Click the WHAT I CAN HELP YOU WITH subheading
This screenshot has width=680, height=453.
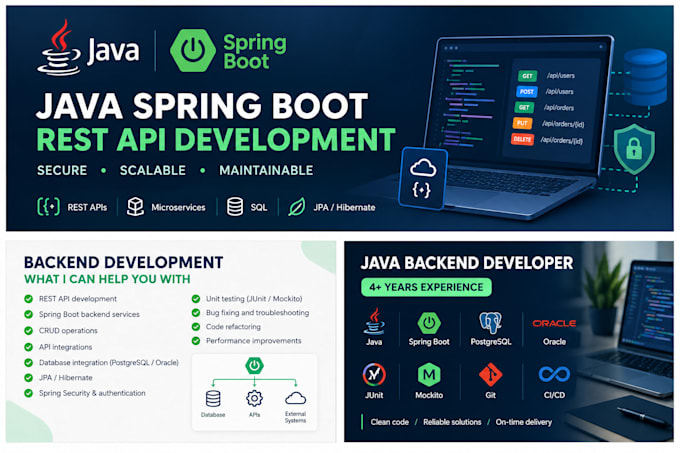[x=107, y=279]
